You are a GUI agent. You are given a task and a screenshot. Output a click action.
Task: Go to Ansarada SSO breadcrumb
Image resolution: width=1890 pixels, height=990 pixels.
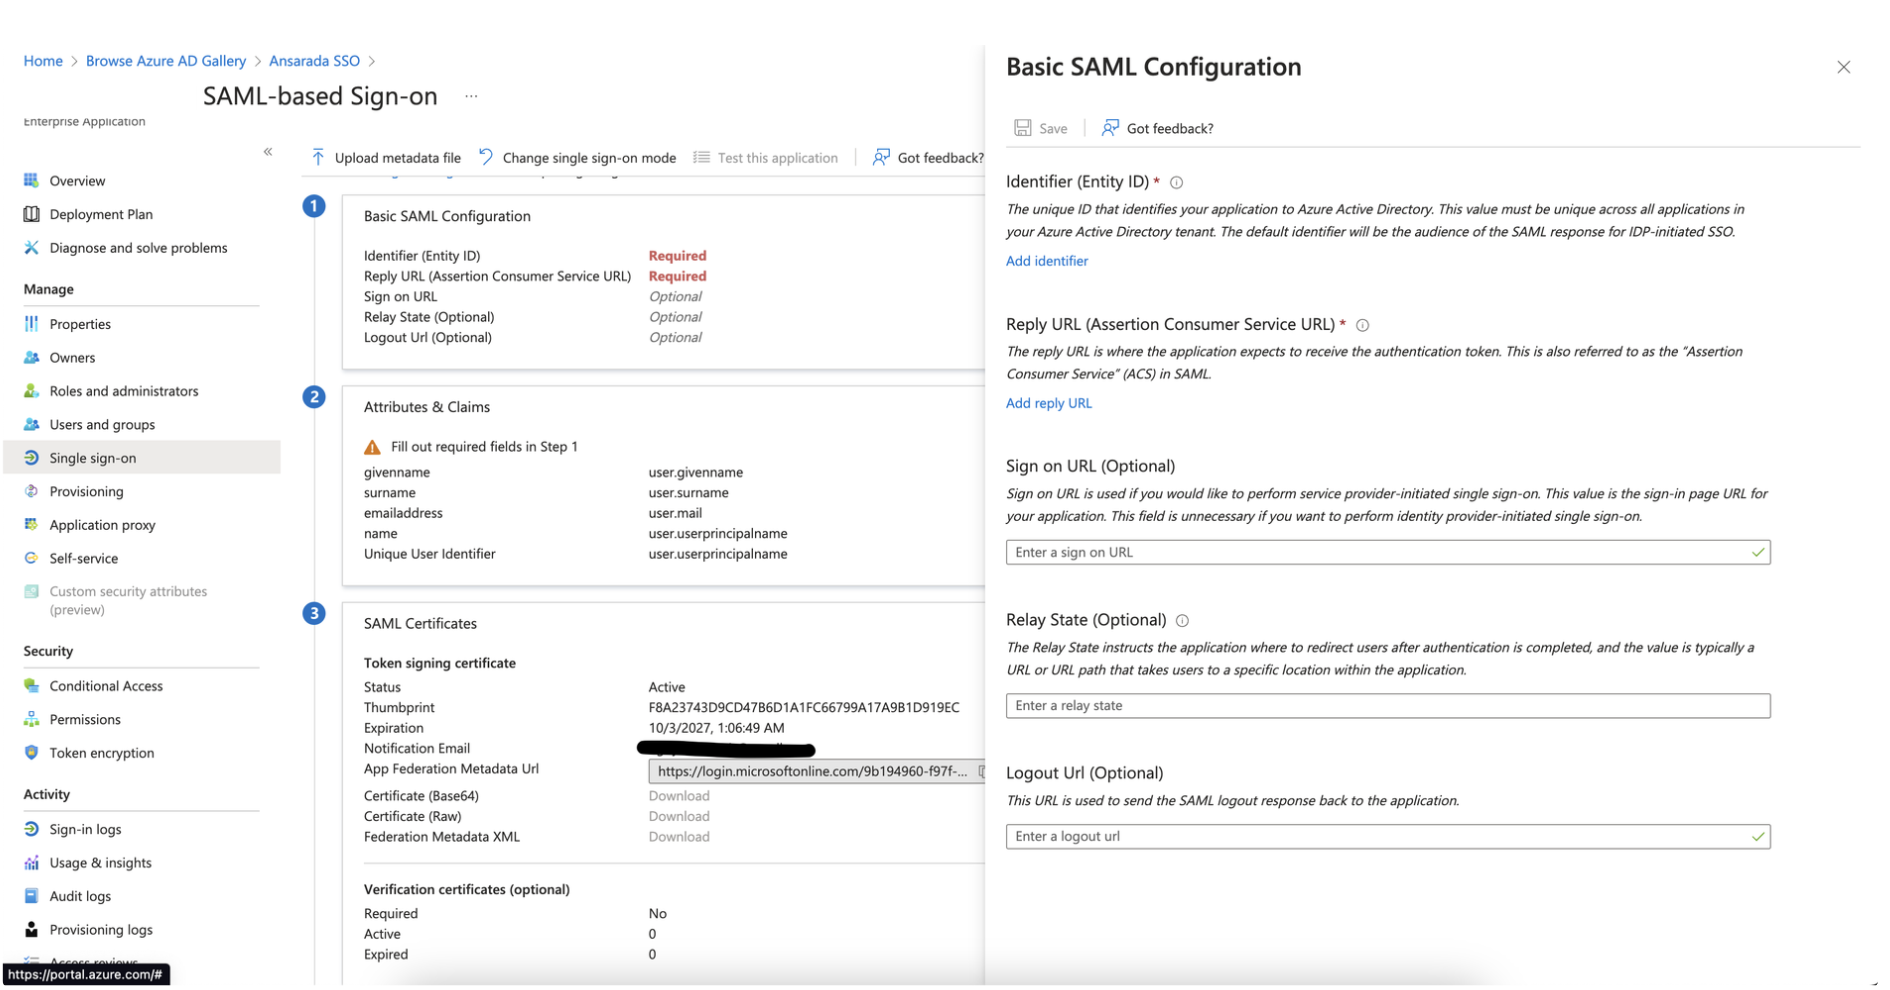(314, 61)
